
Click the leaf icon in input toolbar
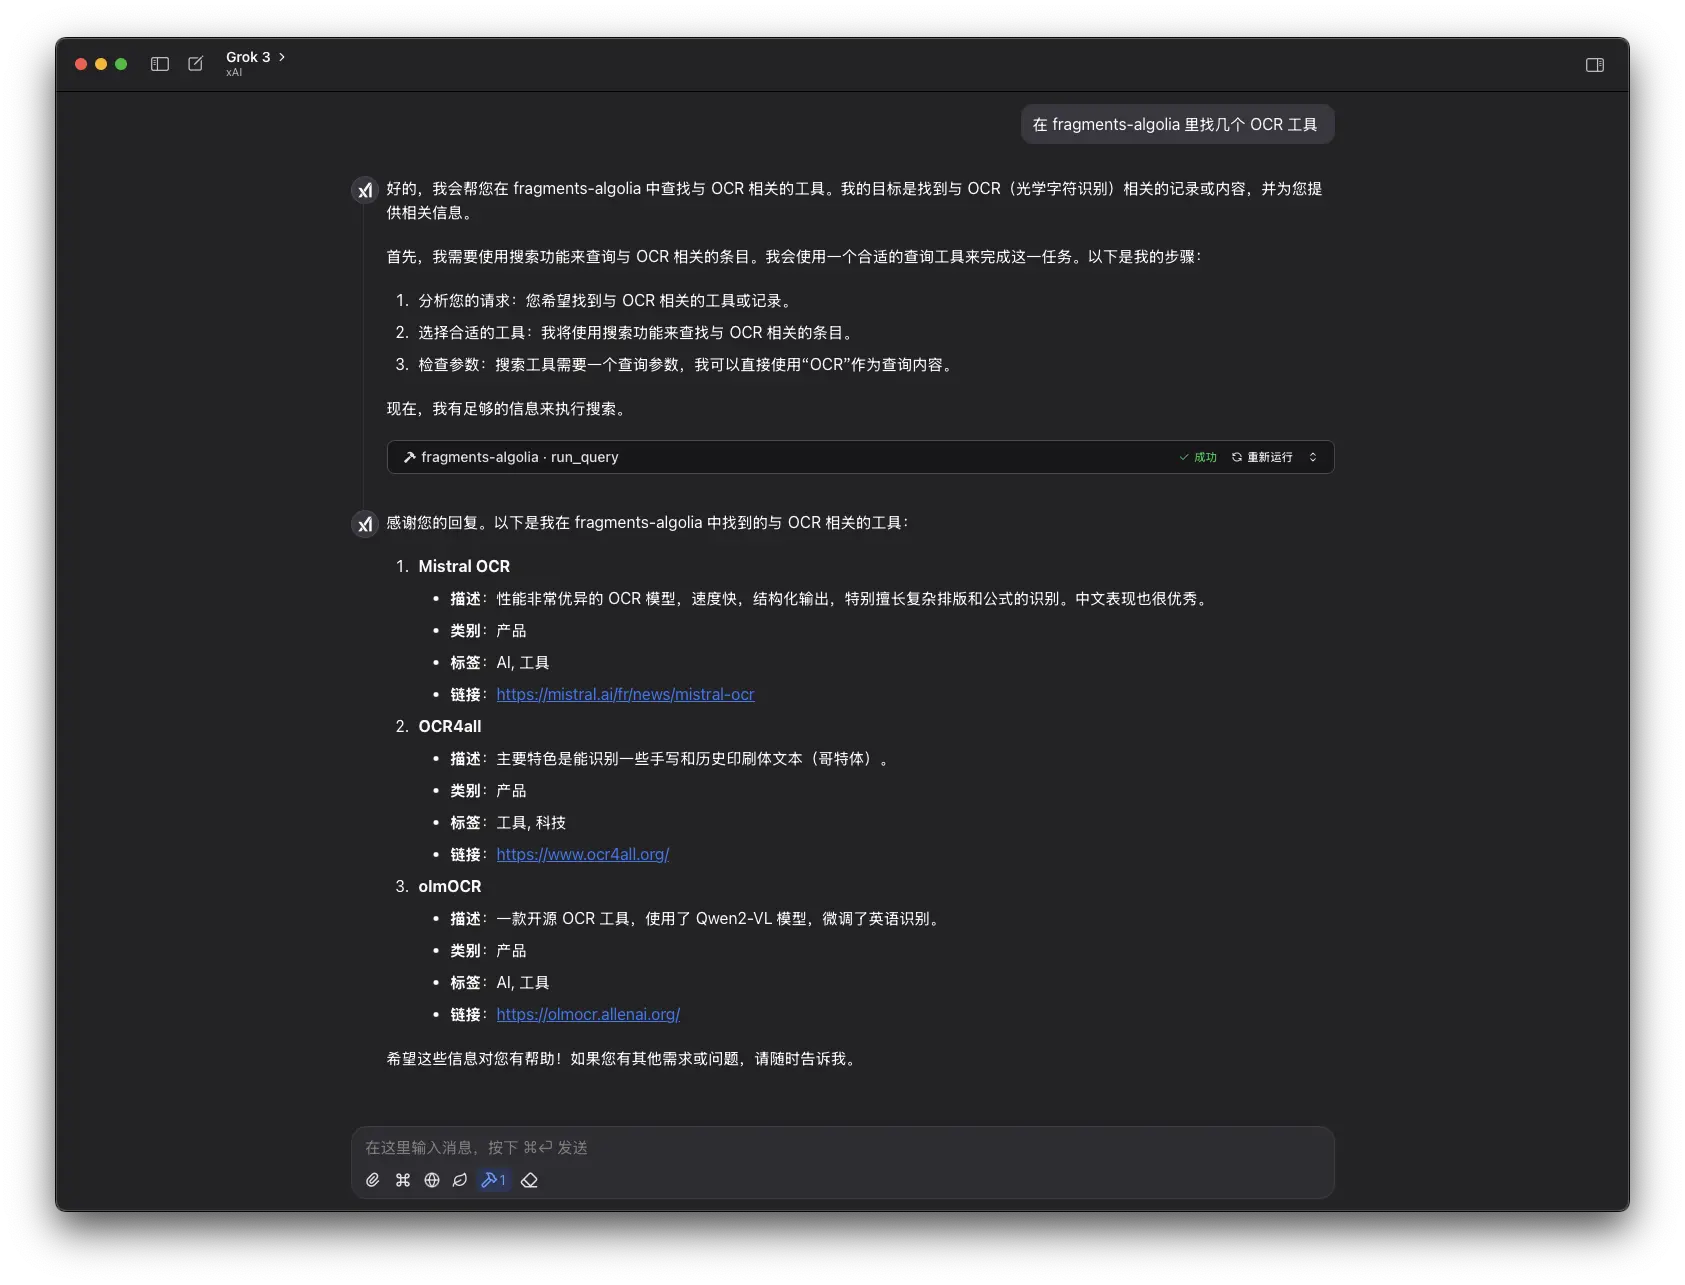click(460, 1180)
